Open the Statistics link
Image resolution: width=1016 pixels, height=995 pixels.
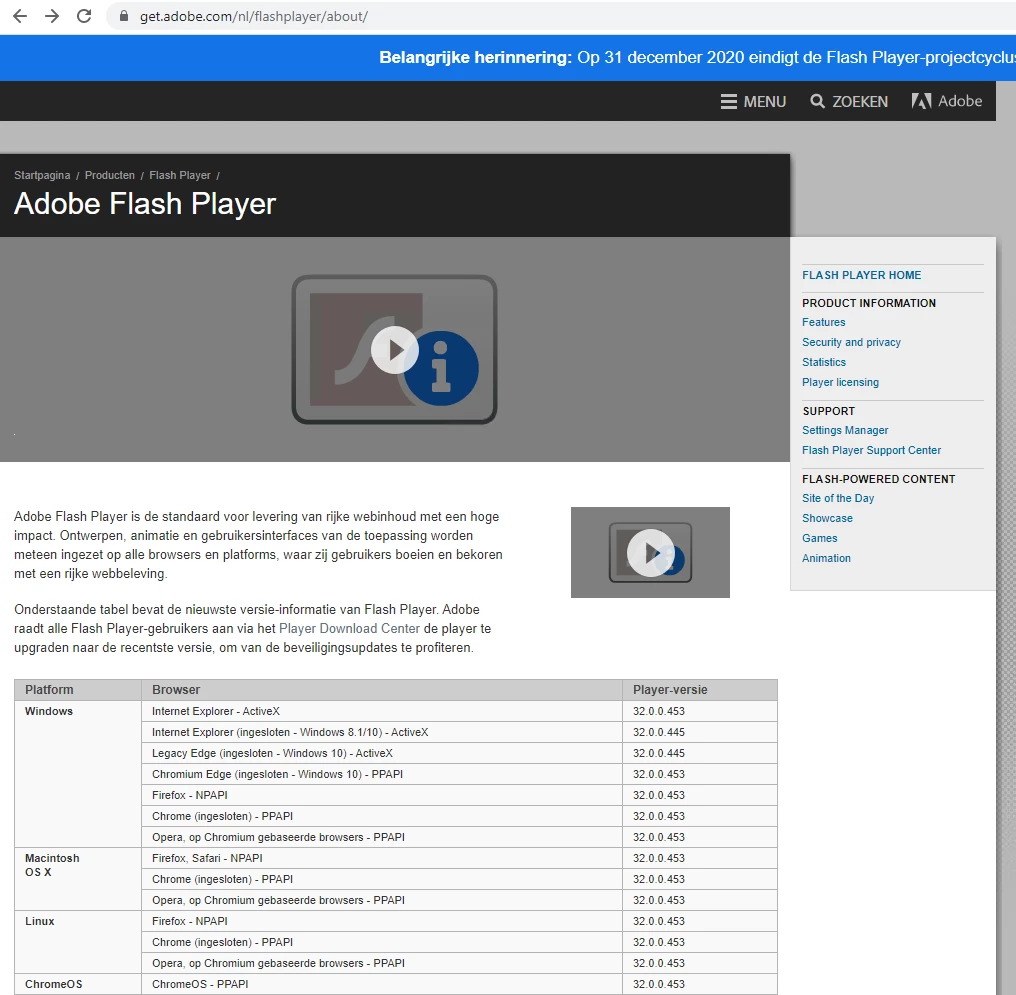coord(824,363)
